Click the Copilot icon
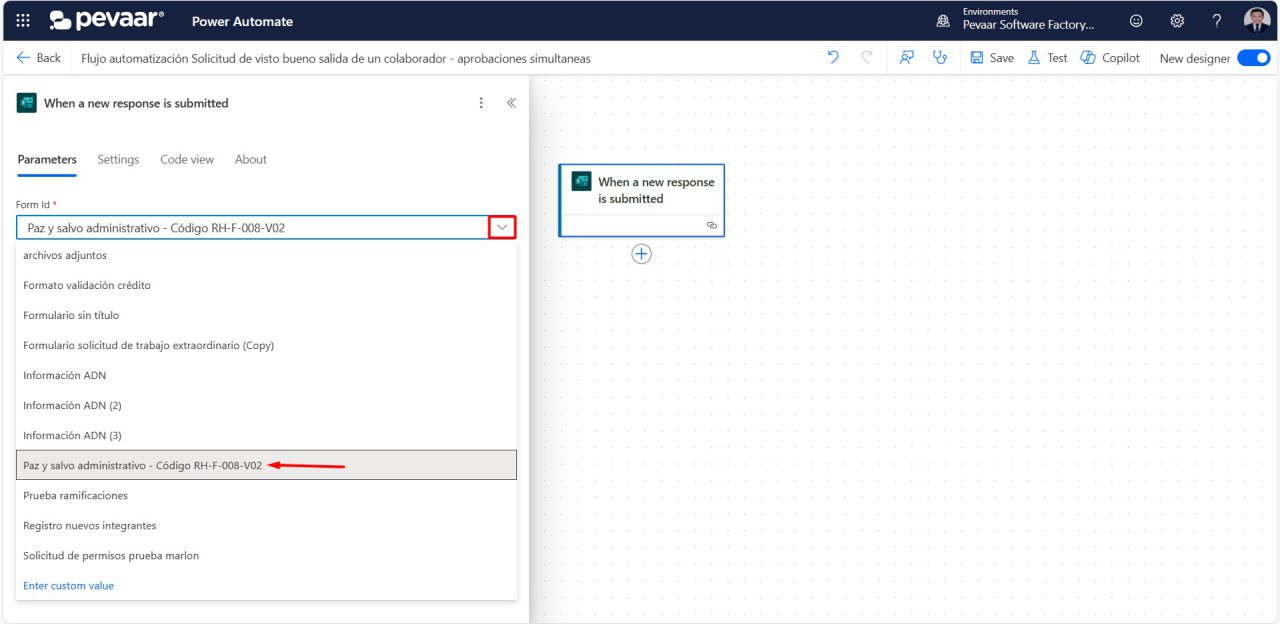Viewport: 1280px width, 624px height. click(1110, 58)
